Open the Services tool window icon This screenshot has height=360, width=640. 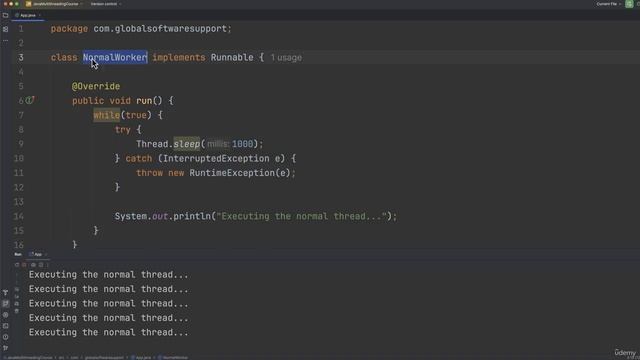pos(5,315)
